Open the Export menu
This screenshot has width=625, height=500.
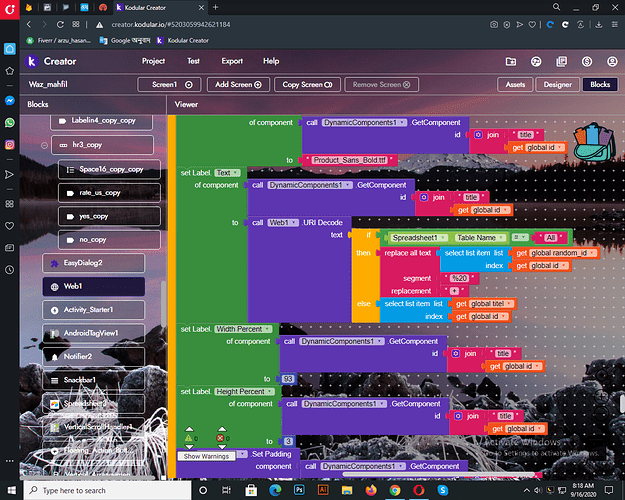[232, 61]
